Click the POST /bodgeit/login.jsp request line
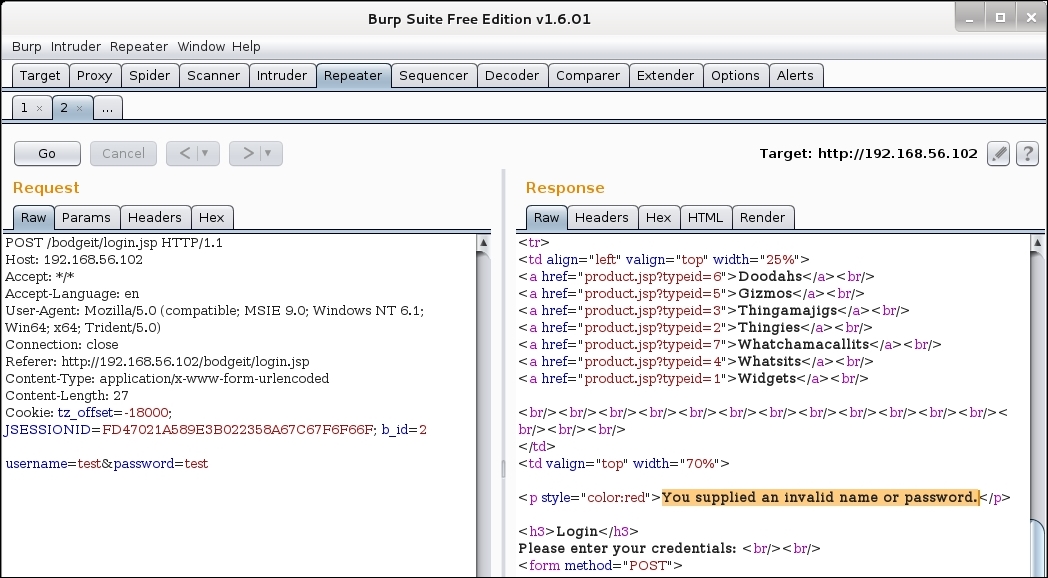The image size is (1048, 578). pos(114,243)
